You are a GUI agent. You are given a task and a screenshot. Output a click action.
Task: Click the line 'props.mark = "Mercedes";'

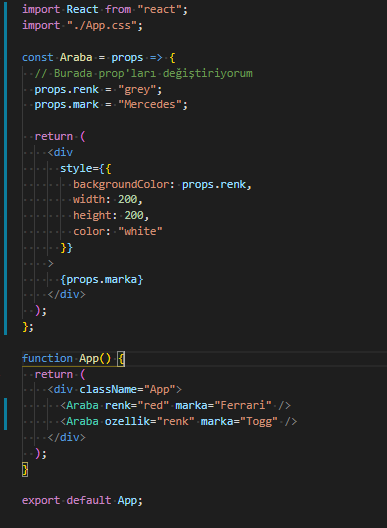click(111, 104)
